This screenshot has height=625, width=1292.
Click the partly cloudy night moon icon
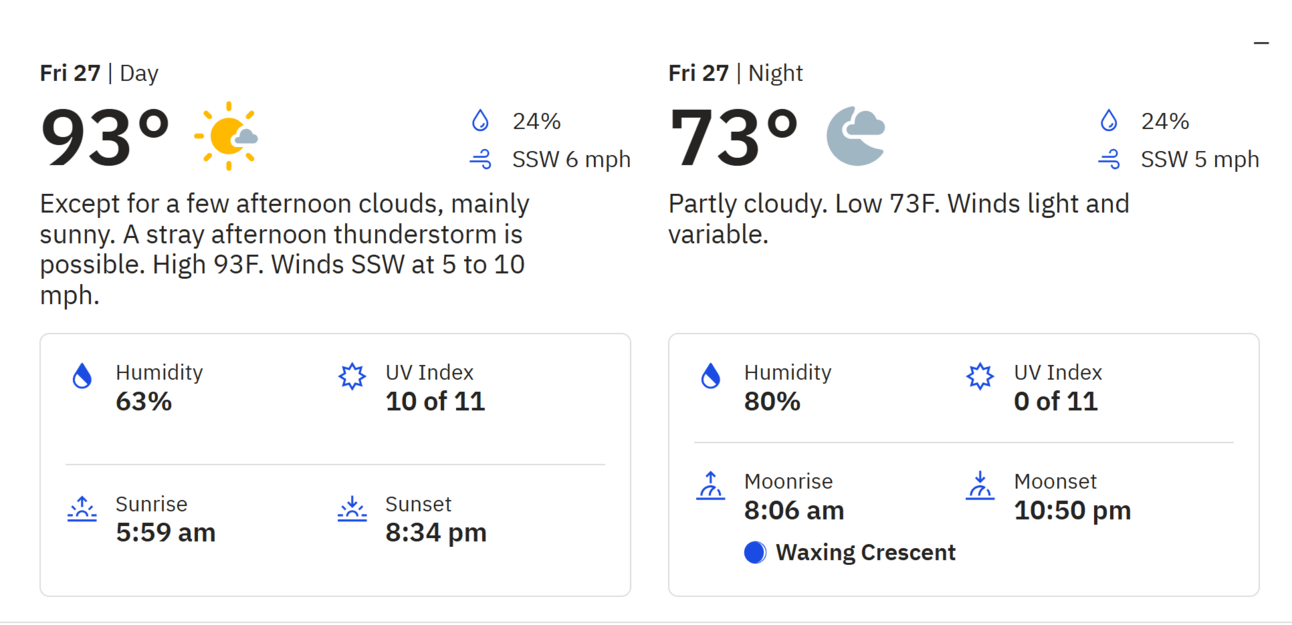tap(856, 135)
